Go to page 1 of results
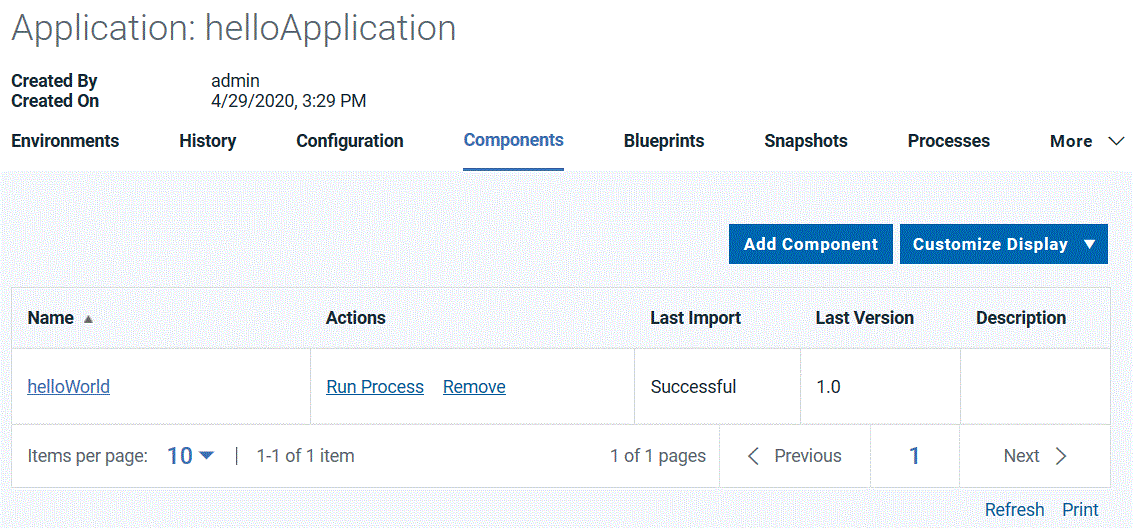 click(914, 456)
